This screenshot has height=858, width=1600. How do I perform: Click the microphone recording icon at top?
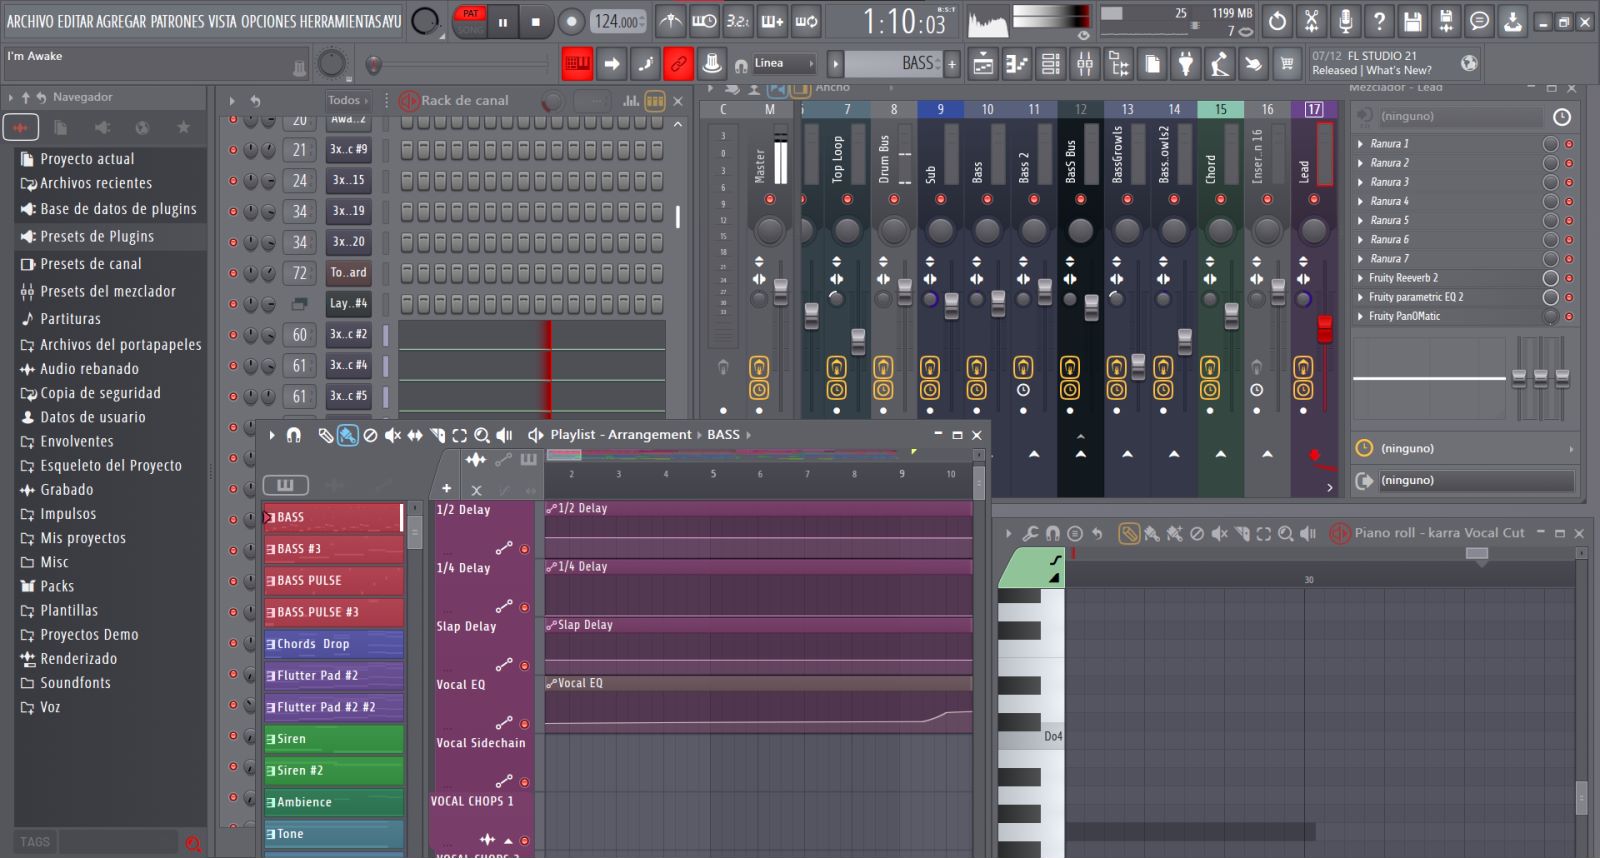[x=1345, y=21]
